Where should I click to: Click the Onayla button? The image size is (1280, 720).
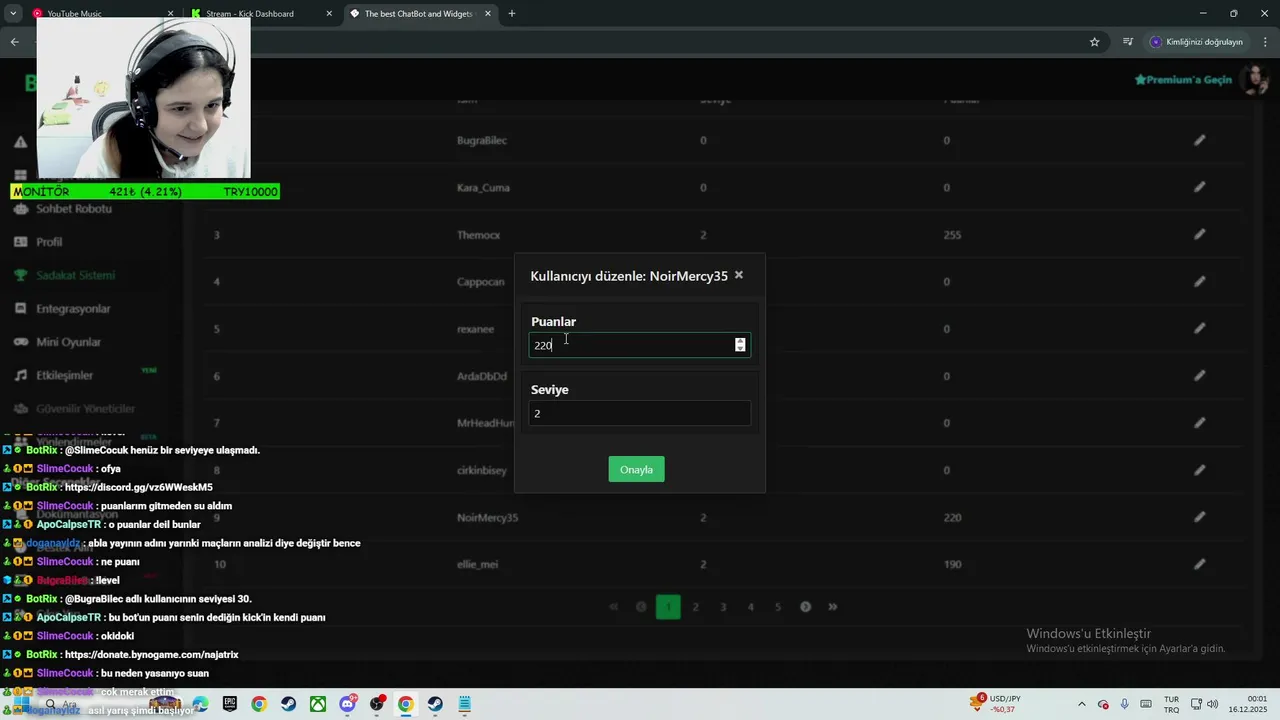coord(636,469)
